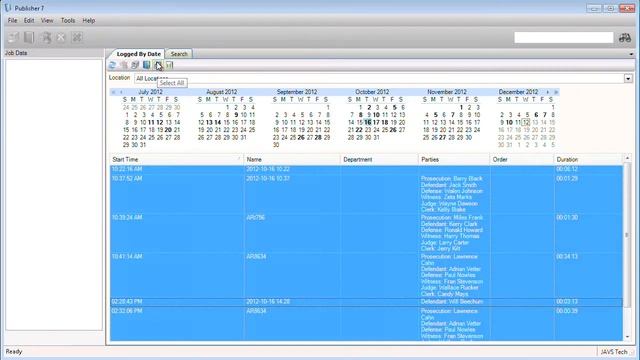Select November 27 in the November 2012 calendar
Viewport: 640px width, 360px height.
(442, 138)
